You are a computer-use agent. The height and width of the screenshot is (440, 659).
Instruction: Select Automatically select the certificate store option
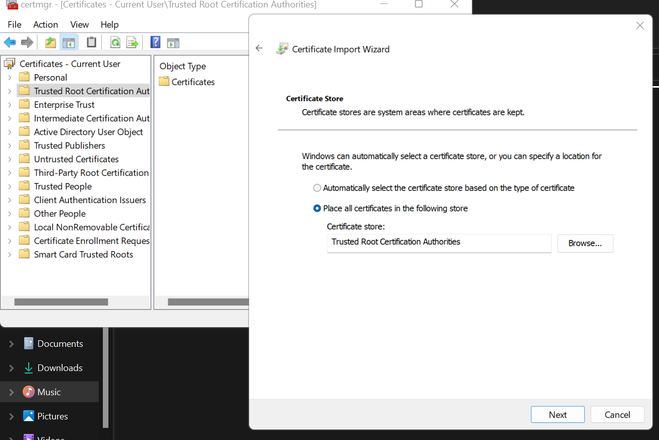[317, 188]
